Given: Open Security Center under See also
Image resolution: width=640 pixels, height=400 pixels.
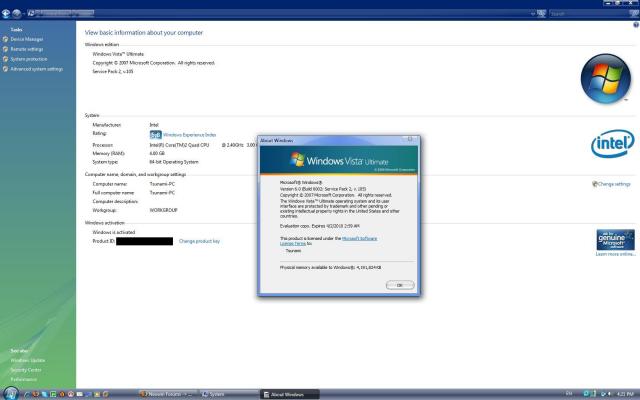Looking at the screenshot, I should pyautogui.click(x=26, y=370).
